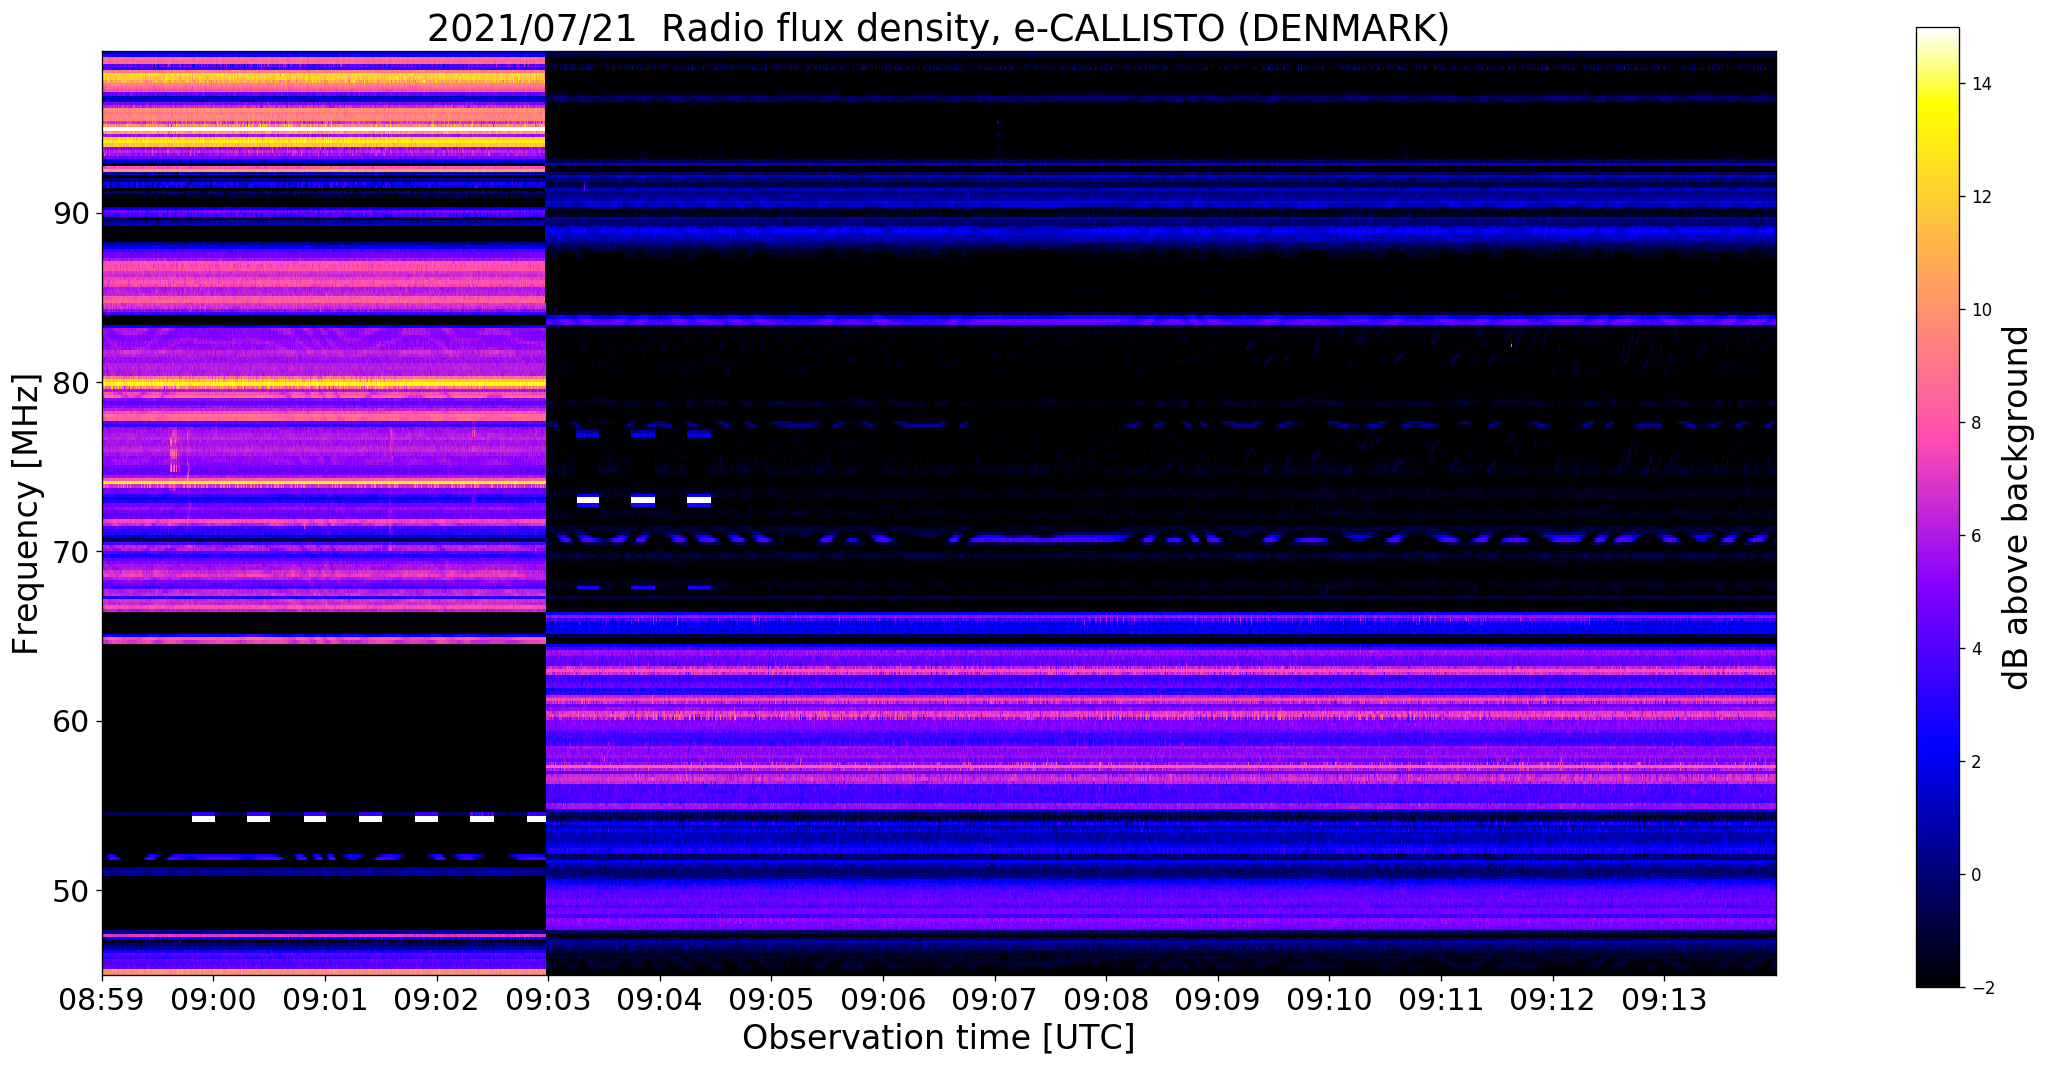Click the 'Frequency [MHz]' axis label
Screen dimensions: 2047x1067
click(x=26, y=514)
